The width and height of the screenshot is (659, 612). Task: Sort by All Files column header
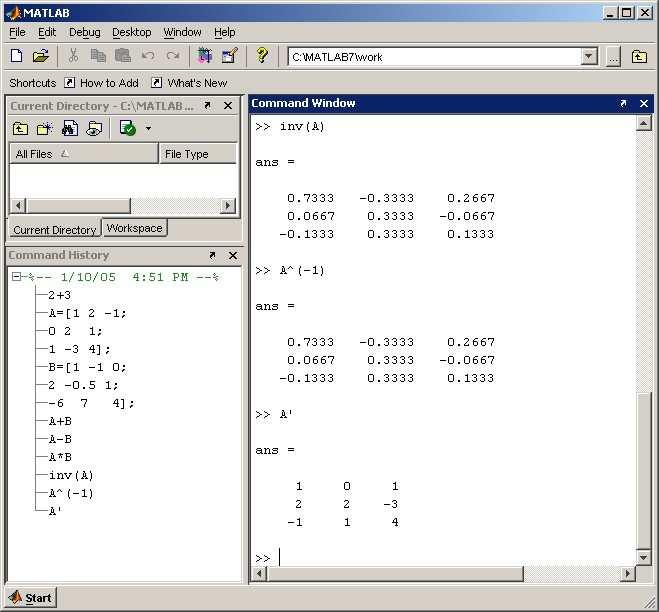[84, 154]
